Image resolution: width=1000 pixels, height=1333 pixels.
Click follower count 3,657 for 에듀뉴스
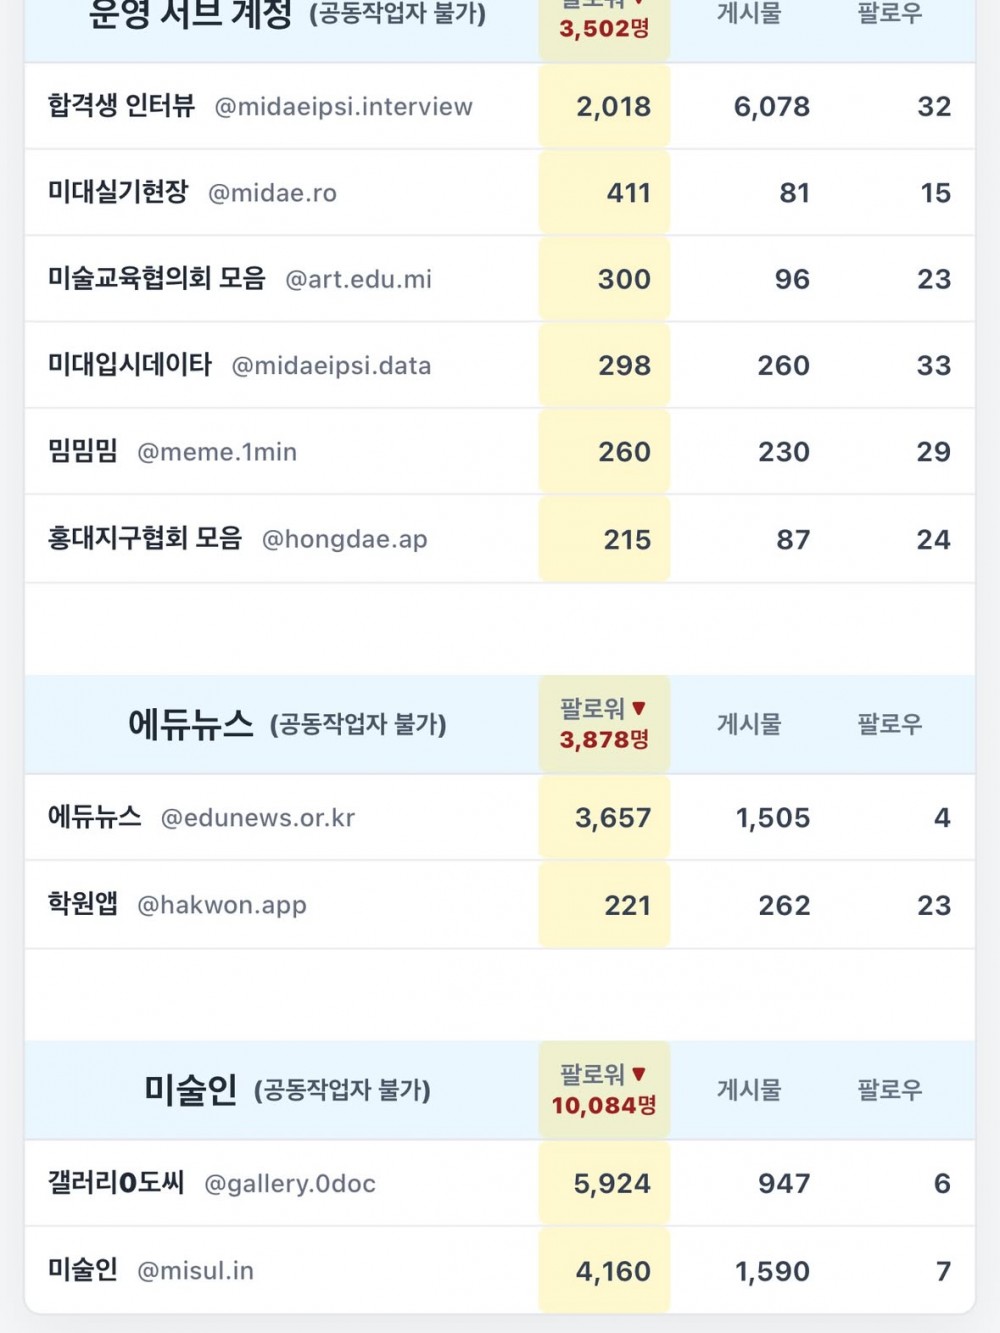[613, 818]
